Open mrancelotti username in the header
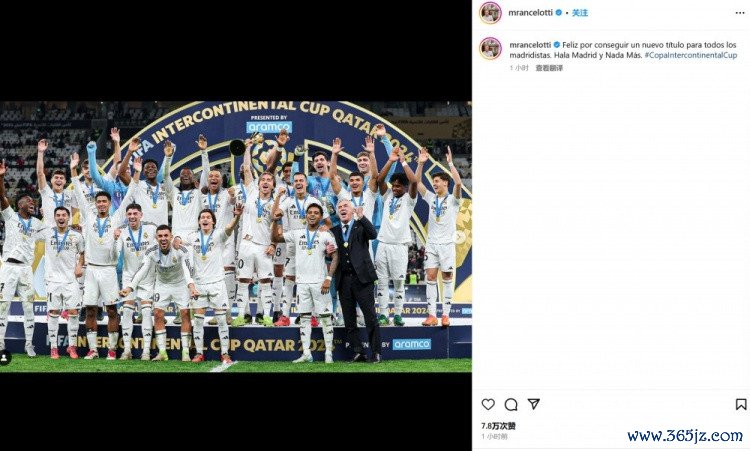 coord(530,13)
